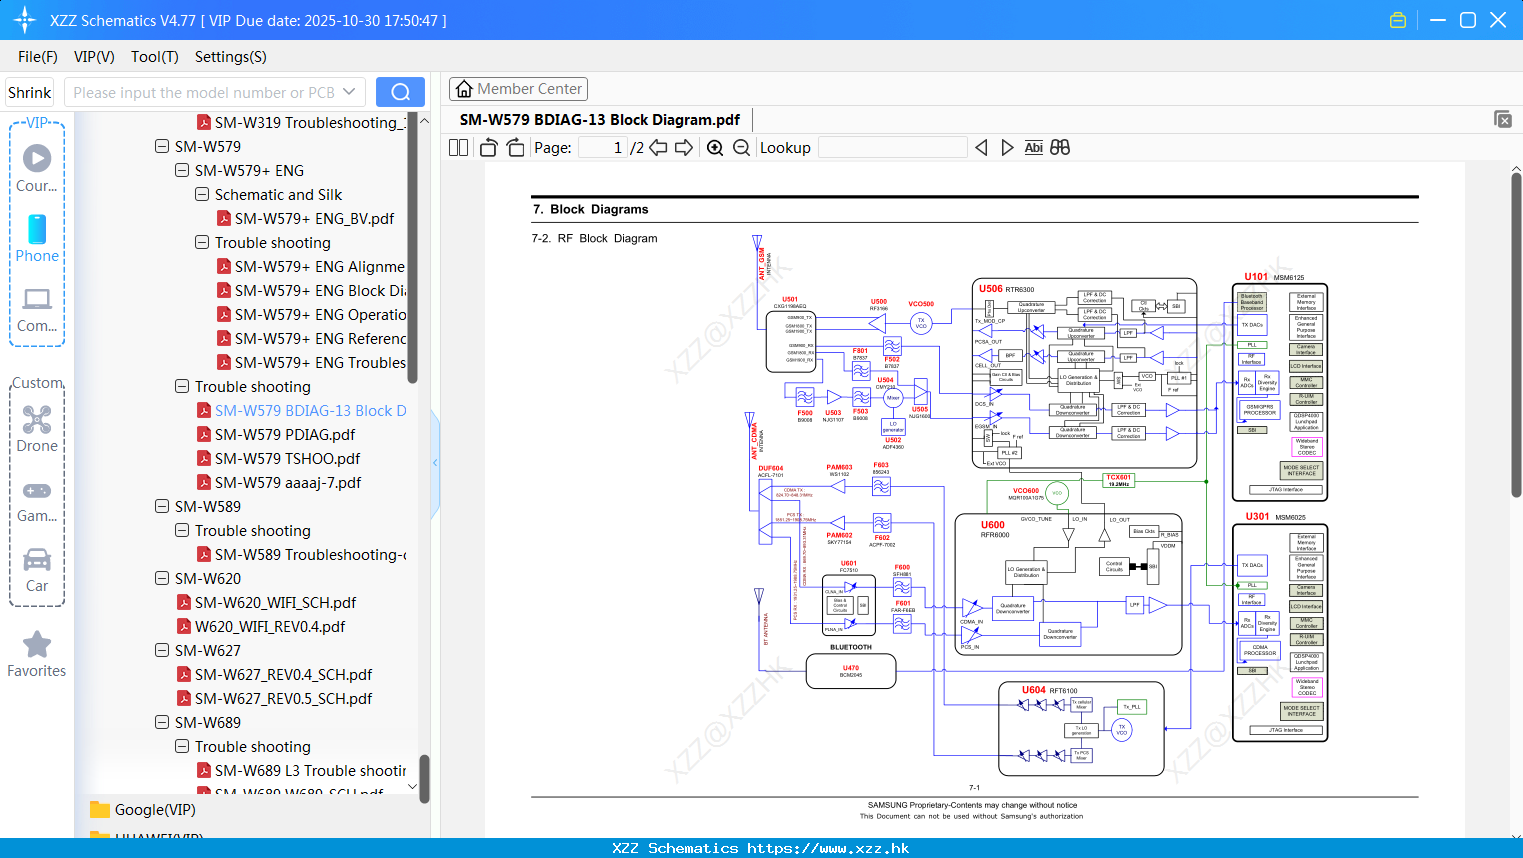
Task: Open SM-W579 aaaaj-7.pdf file
Action: [x=278, y=482]
